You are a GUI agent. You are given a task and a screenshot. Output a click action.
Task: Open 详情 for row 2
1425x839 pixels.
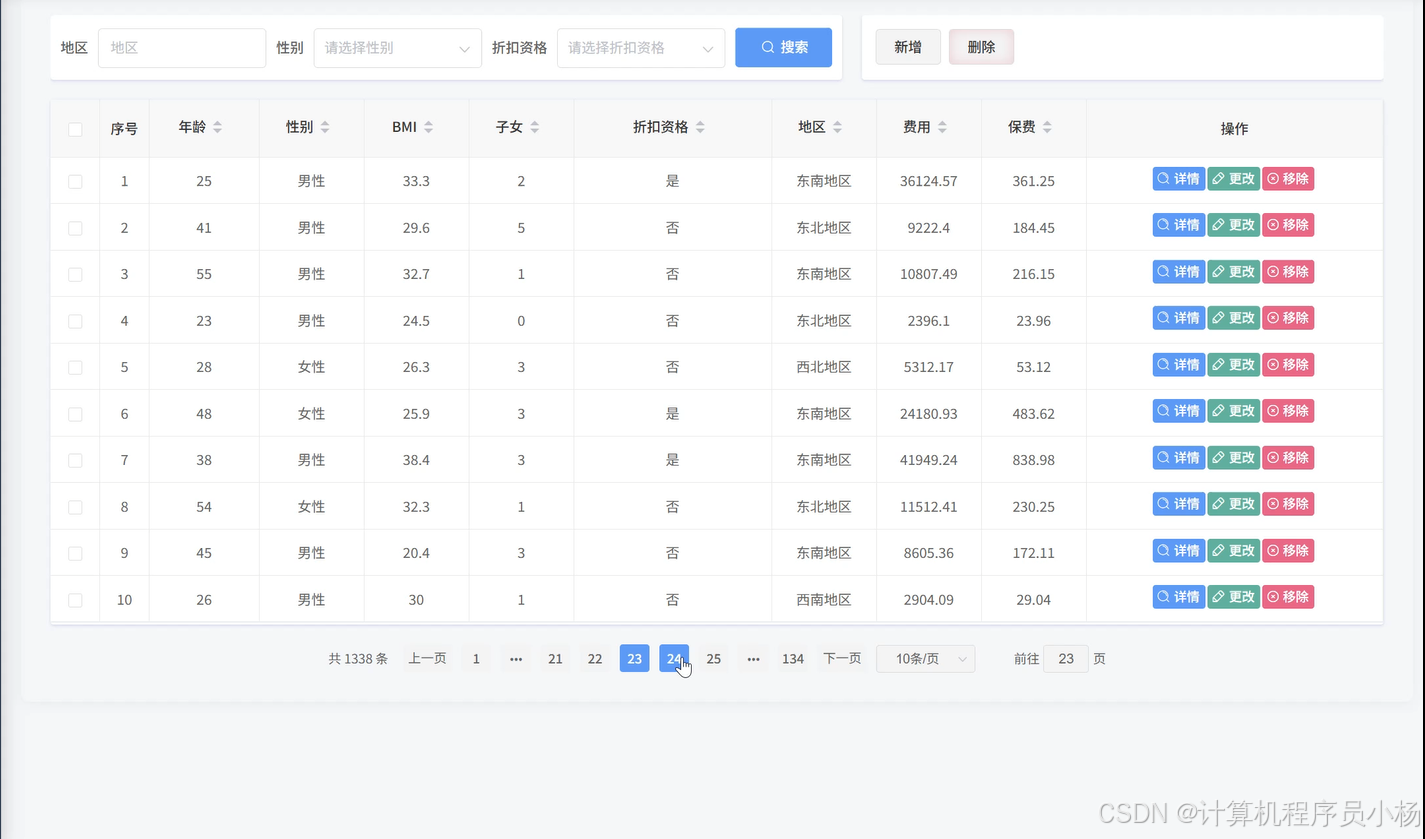pos(1179,225)
